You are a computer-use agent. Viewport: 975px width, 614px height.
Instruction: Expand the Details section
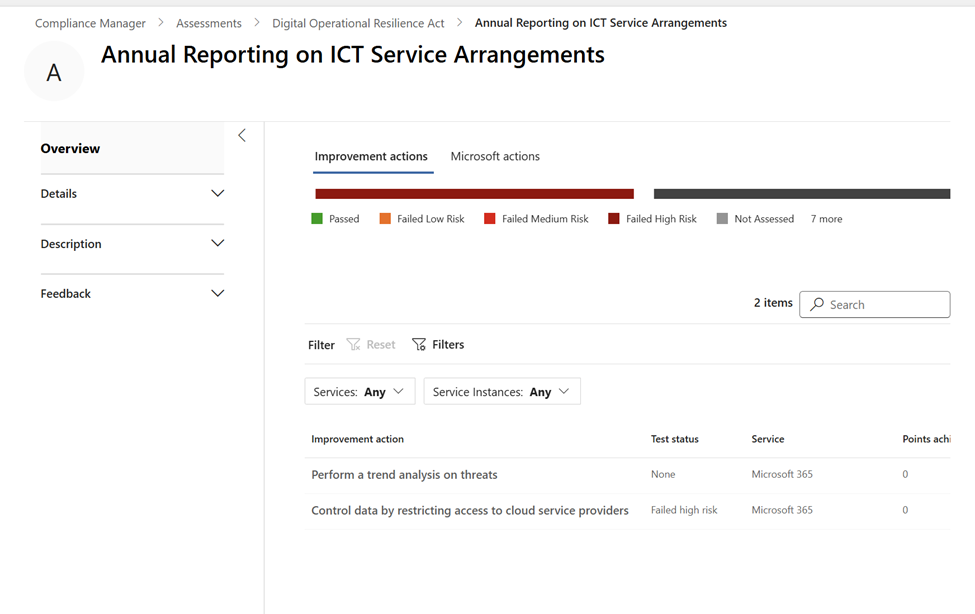[x=217, y=193]
